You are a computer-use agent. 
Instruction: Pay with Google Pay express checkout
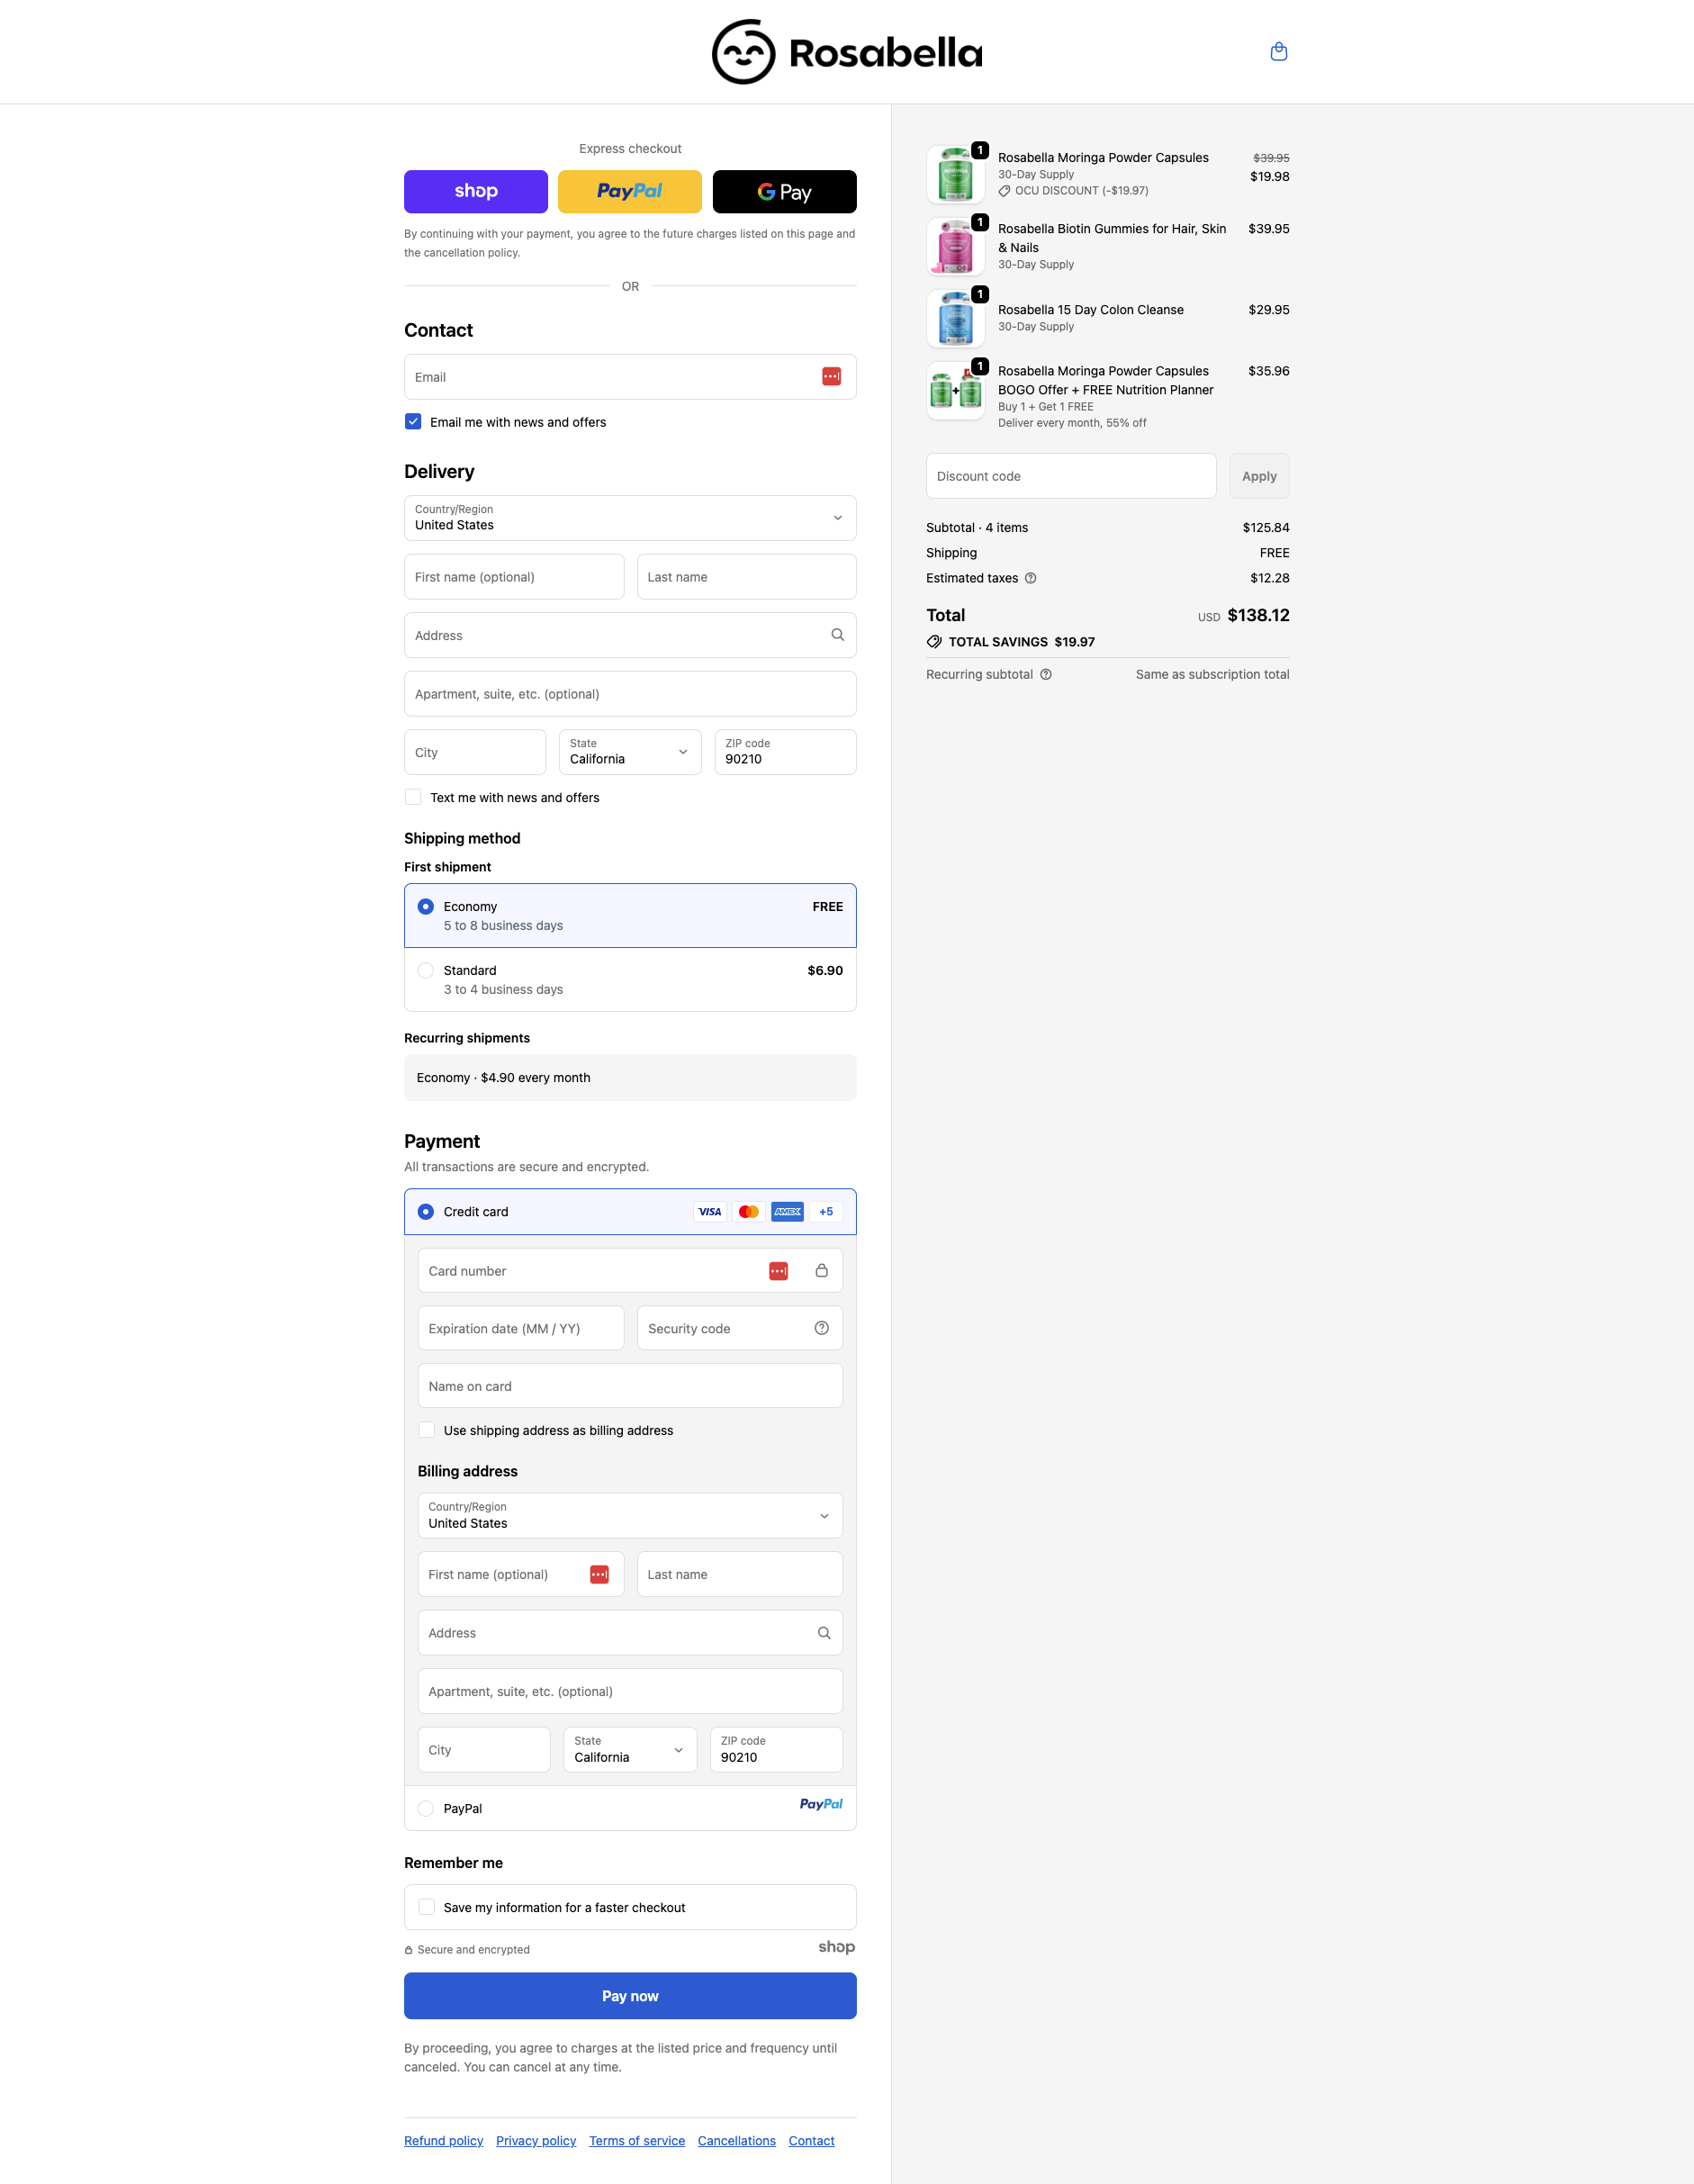pyautogui.click(x=785, y=192)
